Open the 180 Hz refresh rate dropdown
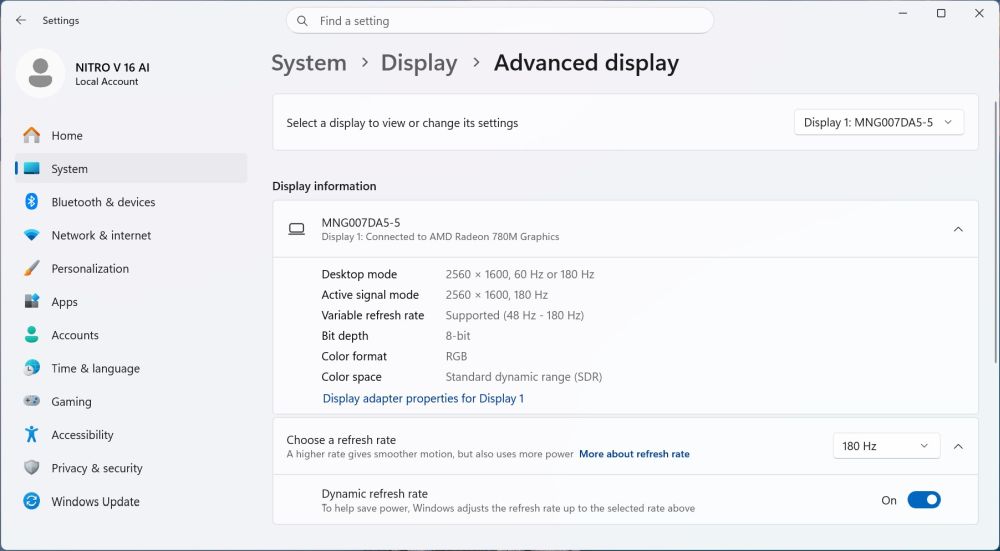Viewport: 1000px width, 551px height. (x=886, y=446)
